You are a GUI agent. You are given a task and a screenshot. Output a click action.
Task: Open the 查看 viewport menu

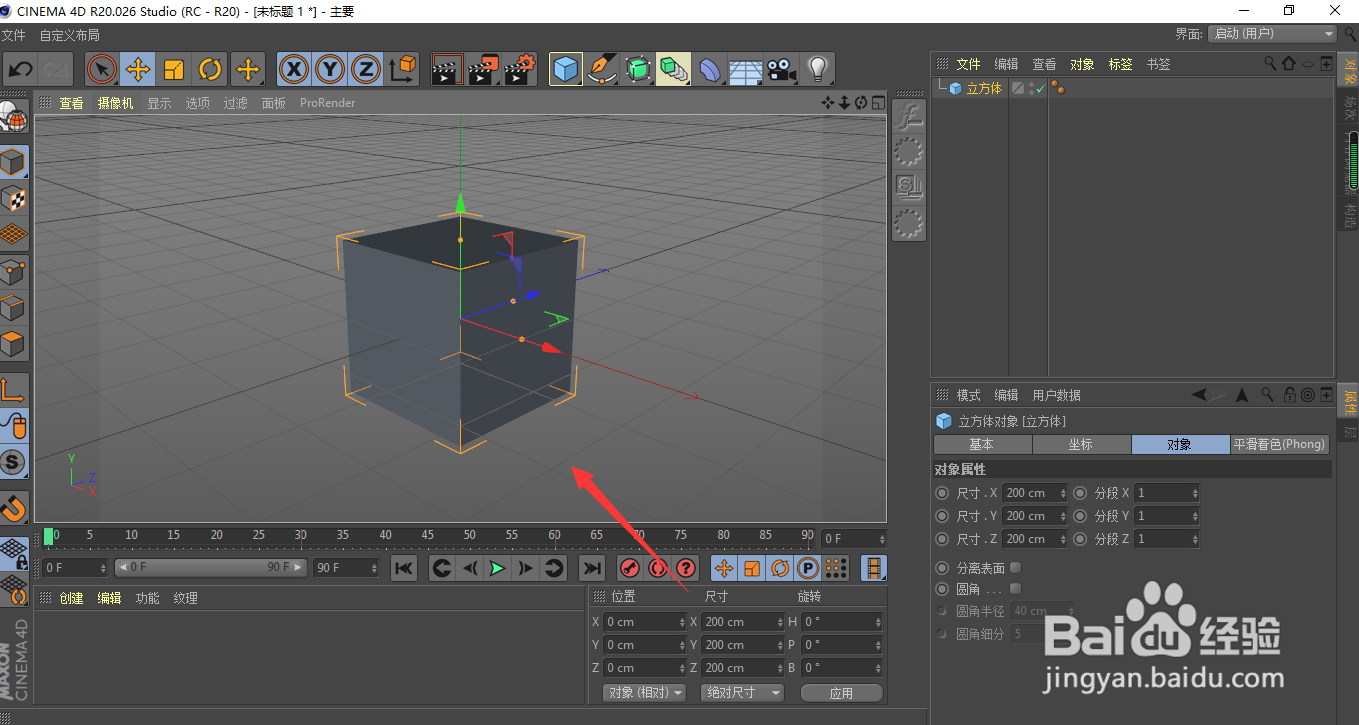coord(71,103)
